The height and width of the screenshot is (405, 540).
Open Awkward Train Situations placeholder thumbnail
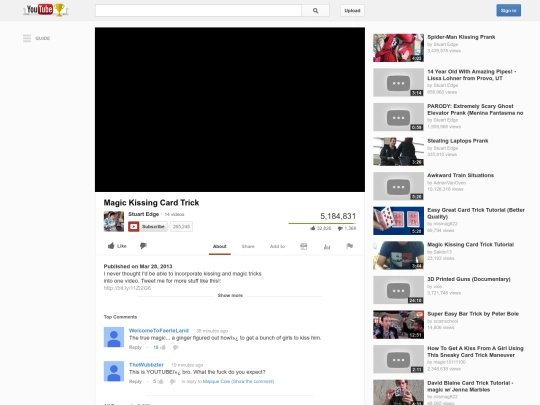pyautogui.click(x=398, y=186)
